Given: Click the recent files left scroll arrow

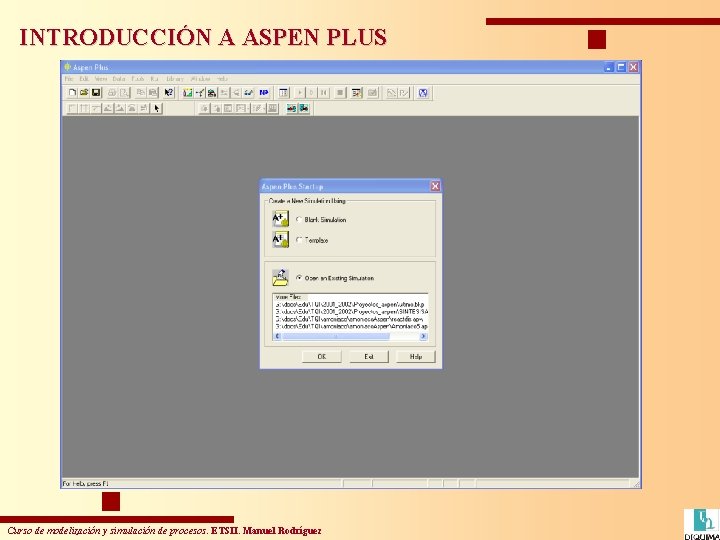Looking at the screenshot, I should 277,337.
